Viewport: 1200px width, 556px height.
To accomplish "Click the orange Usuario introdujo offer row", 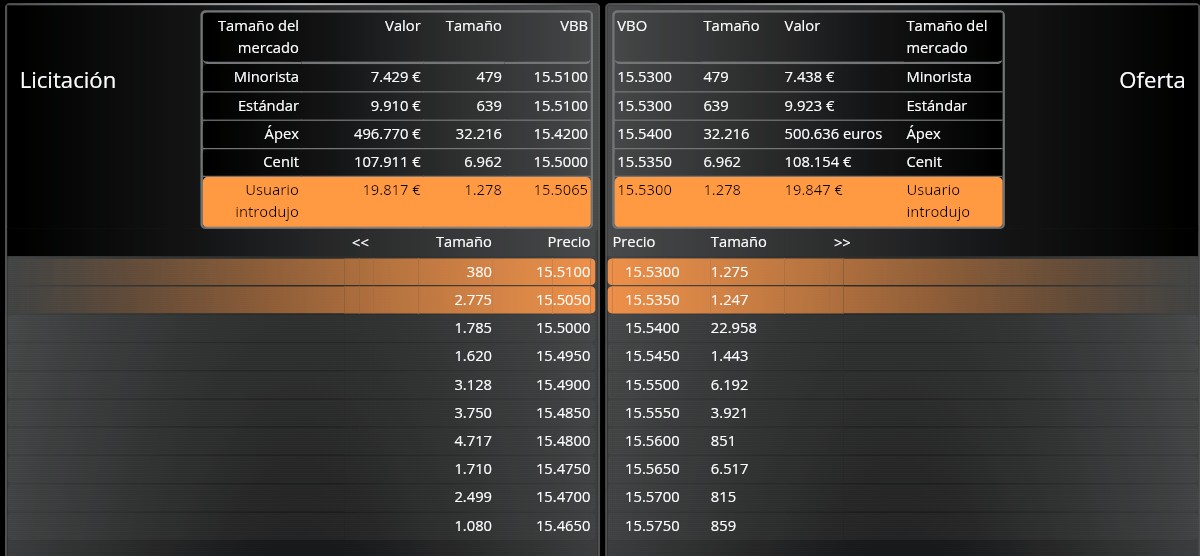I will tap(808, 201).
